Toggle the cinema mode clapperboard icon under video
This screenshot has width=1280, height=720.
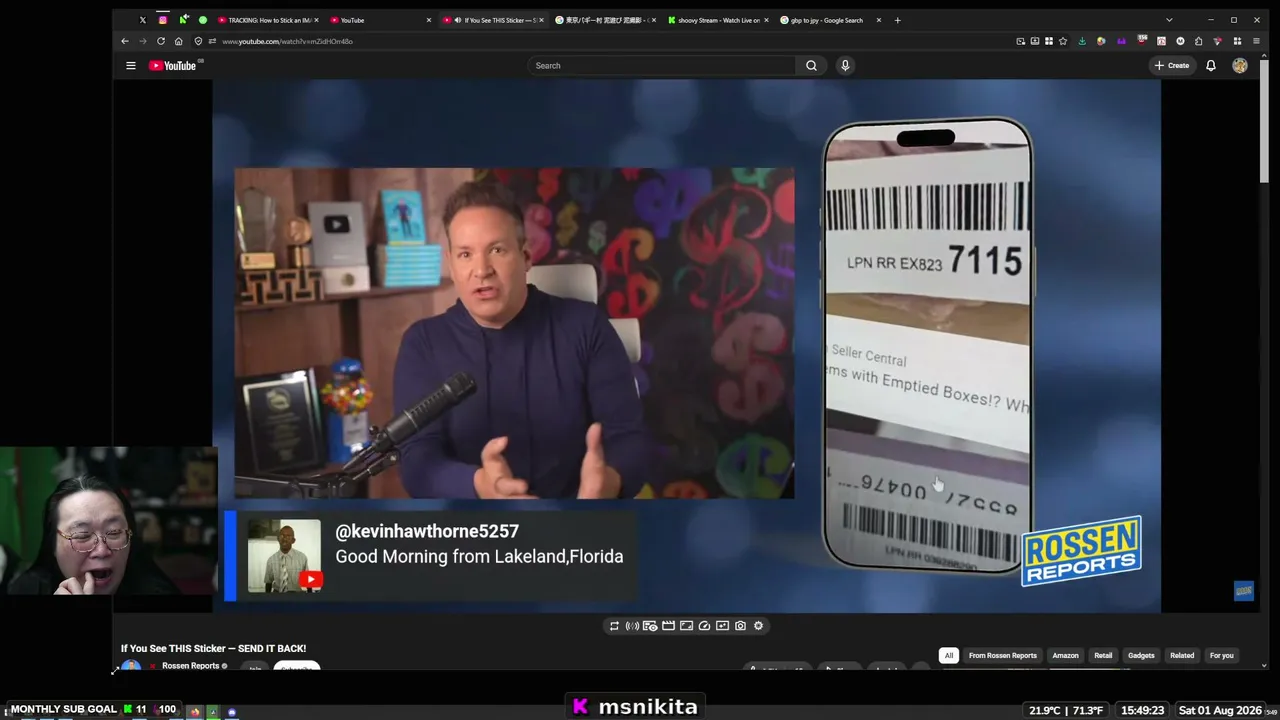click(668, 626)
